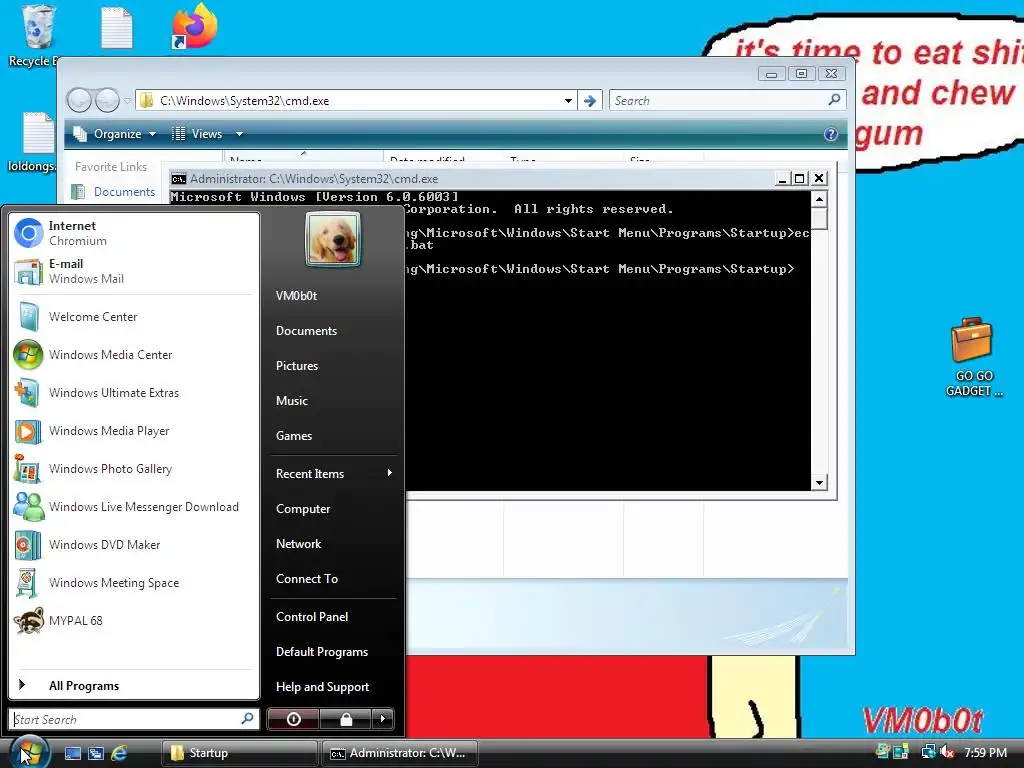Launch Windows Mail from E-mail entry
This screenshot has width=1024, height=768.
pos(134,271)
